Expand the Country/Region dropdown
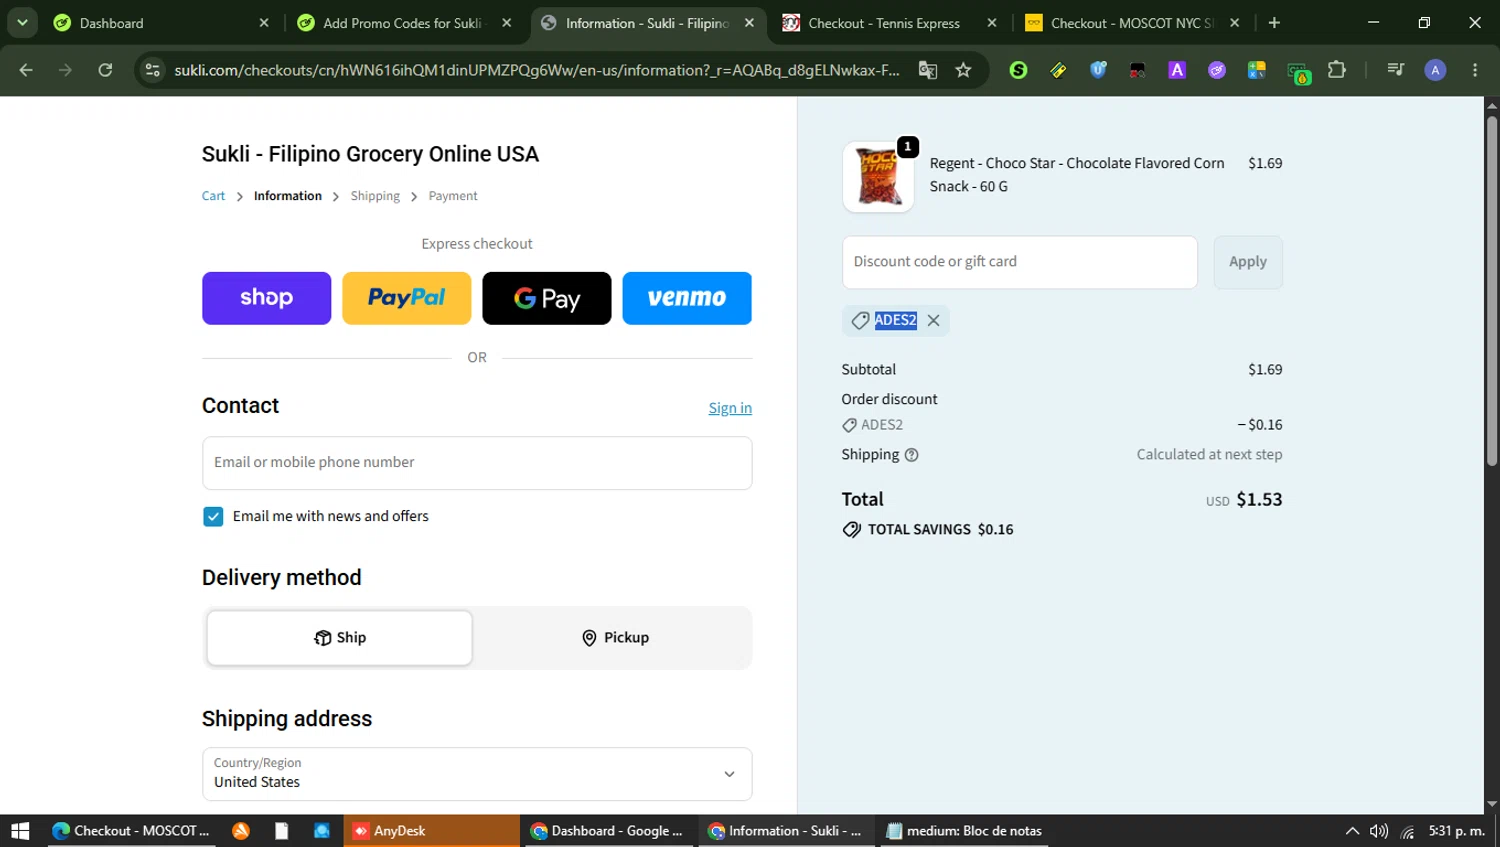Screen dimensions: 1500x847 pos(477,774)
